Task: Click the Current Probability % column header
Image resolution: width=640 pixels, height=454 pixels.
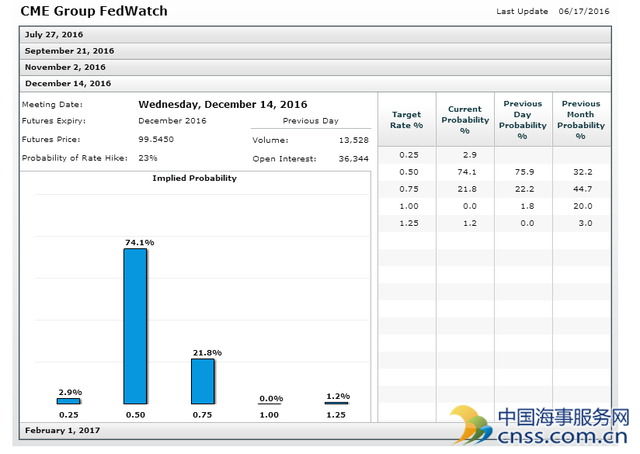Action: 465,120
